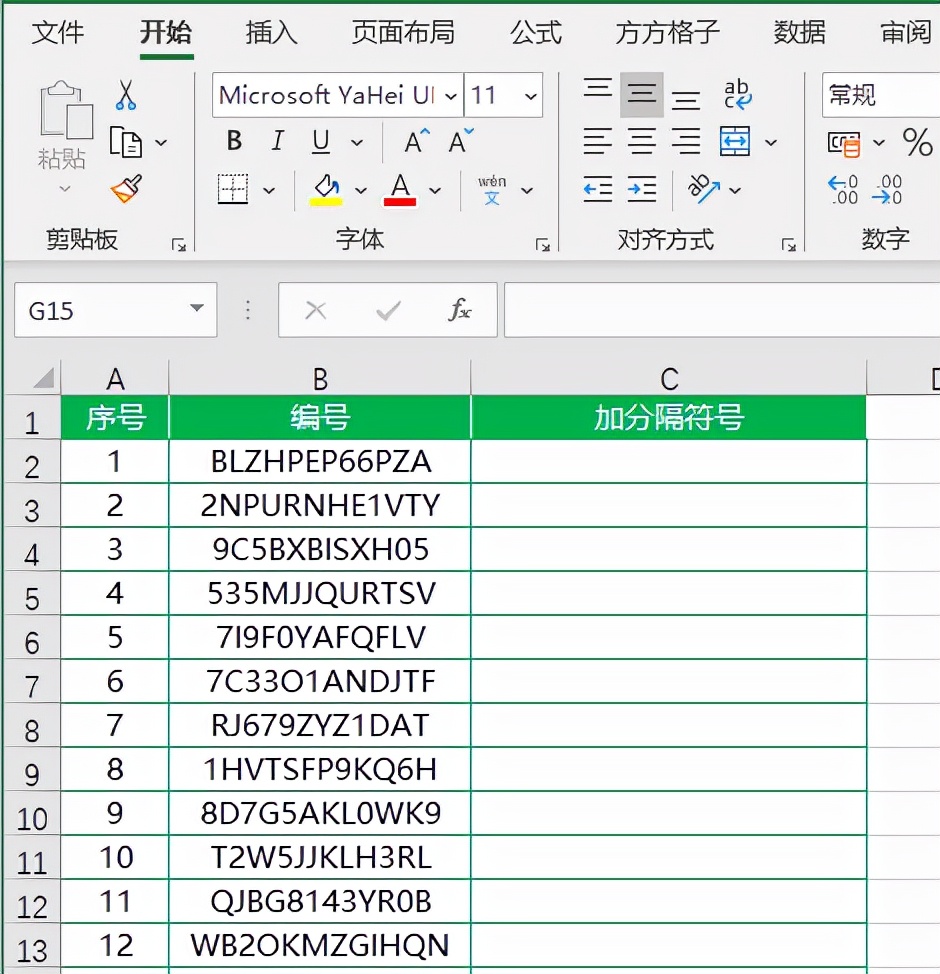Apply cell borders icon
The image size is (940, 974).
point(233,189)
